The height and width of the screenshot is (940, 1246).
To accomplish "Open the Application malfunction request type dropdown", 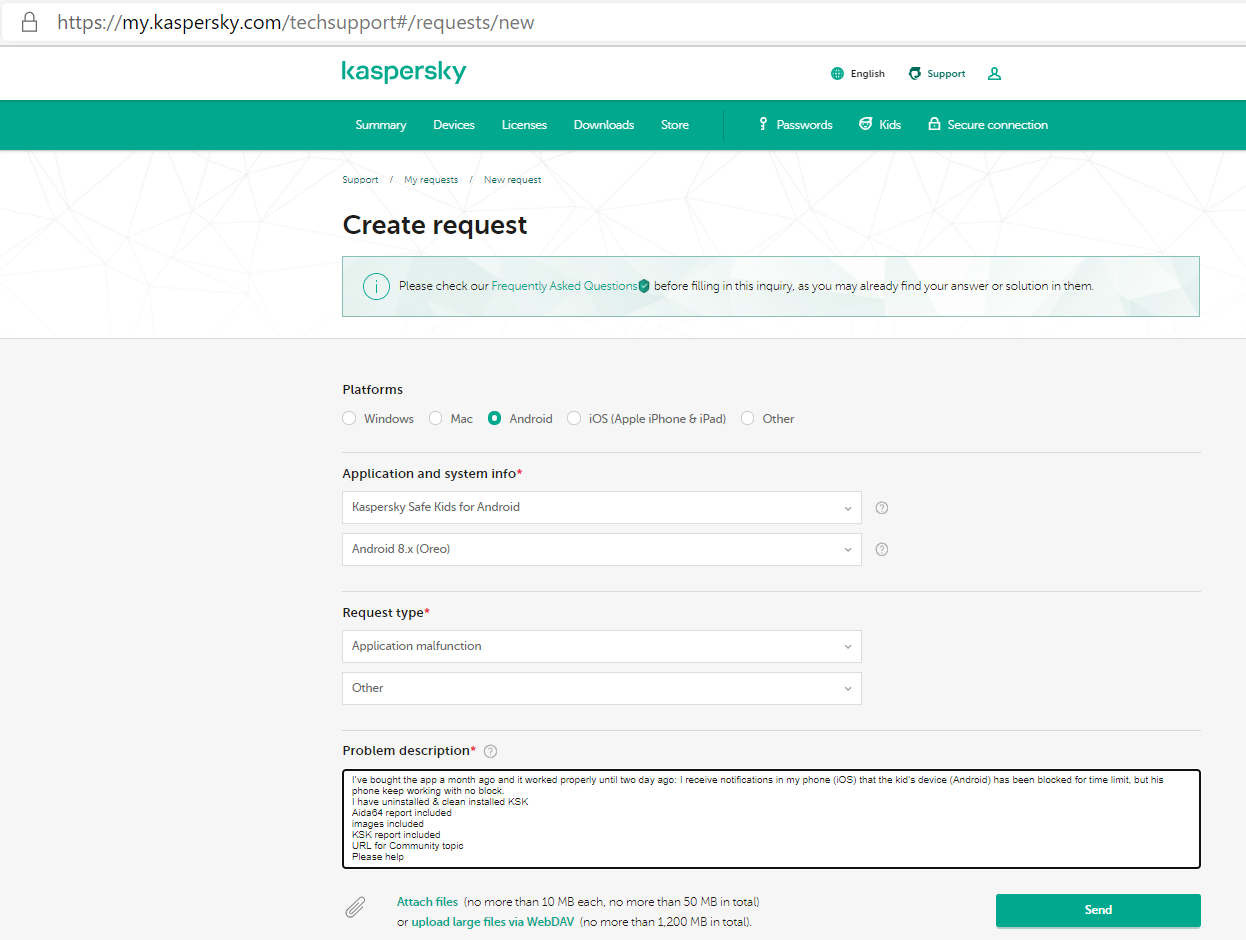I will coord(602,646).
